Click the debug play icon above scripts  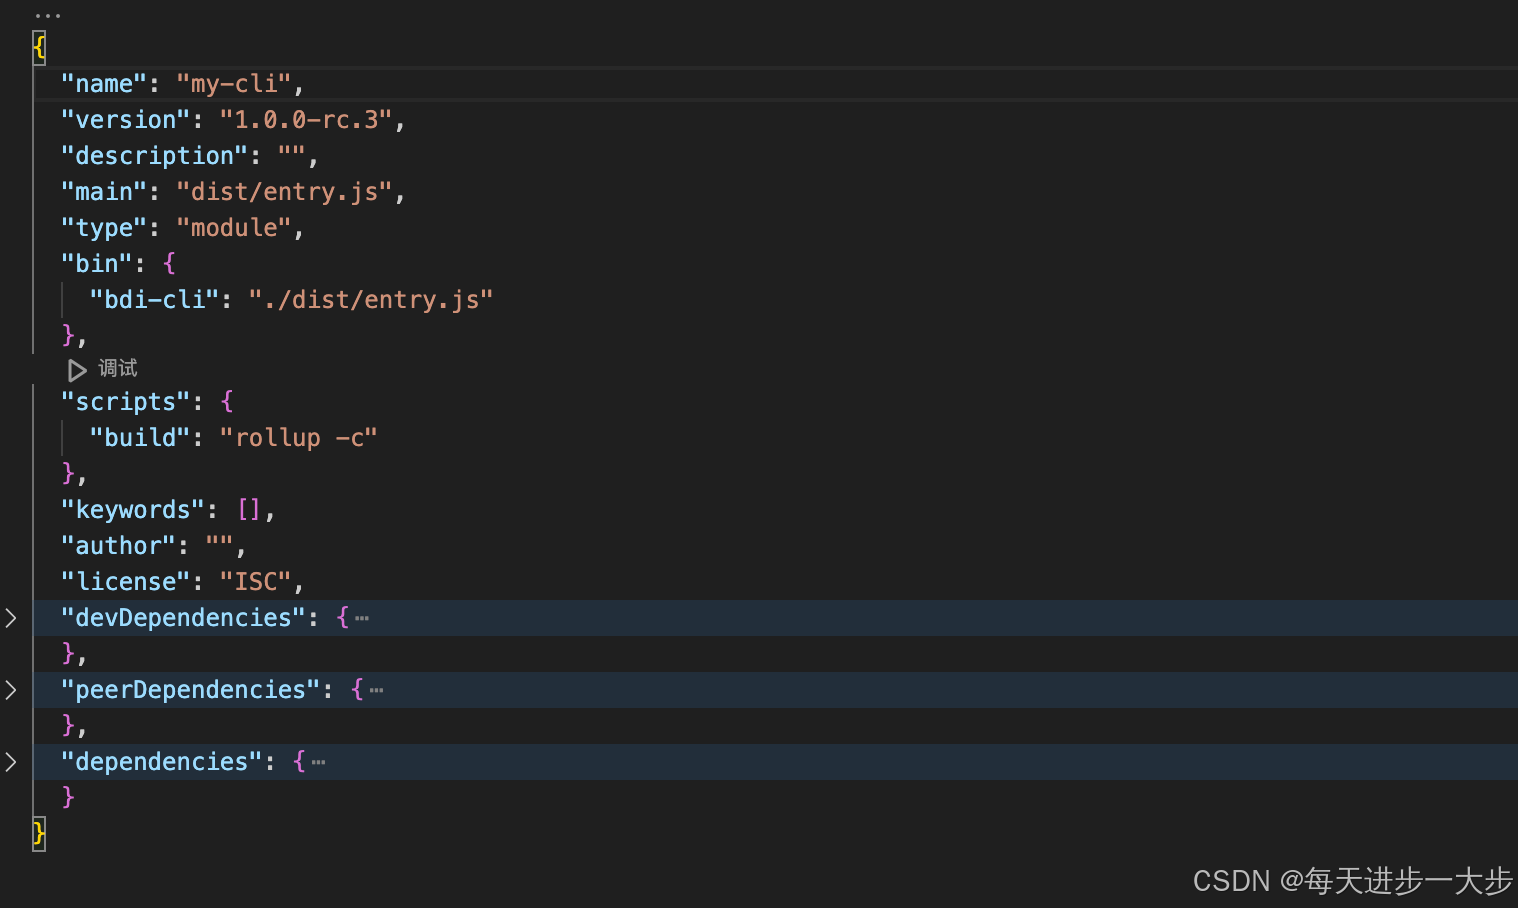77,370
